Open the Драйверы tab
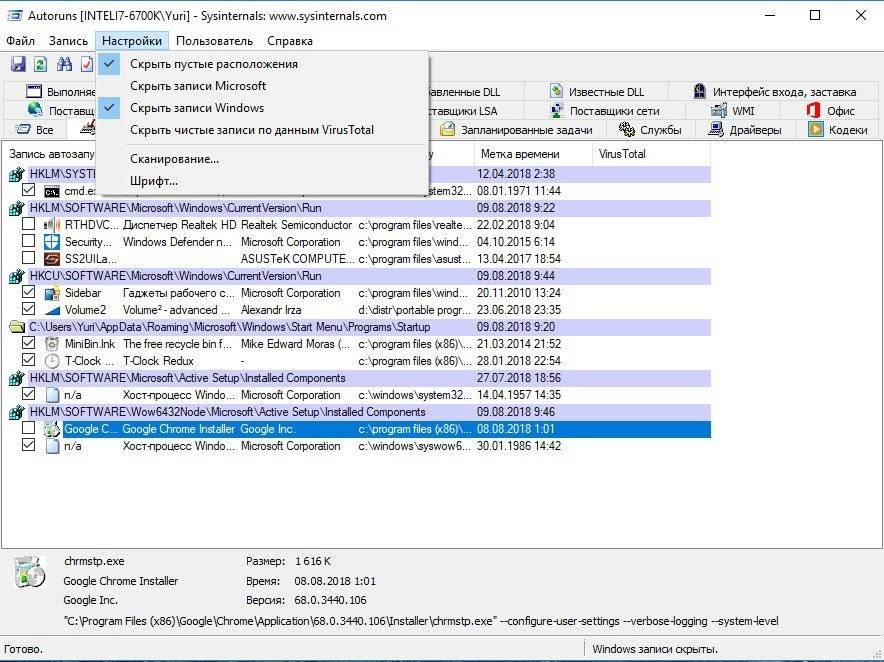The height and width of the screenshot is (662, 884). [x=745, y=130]
